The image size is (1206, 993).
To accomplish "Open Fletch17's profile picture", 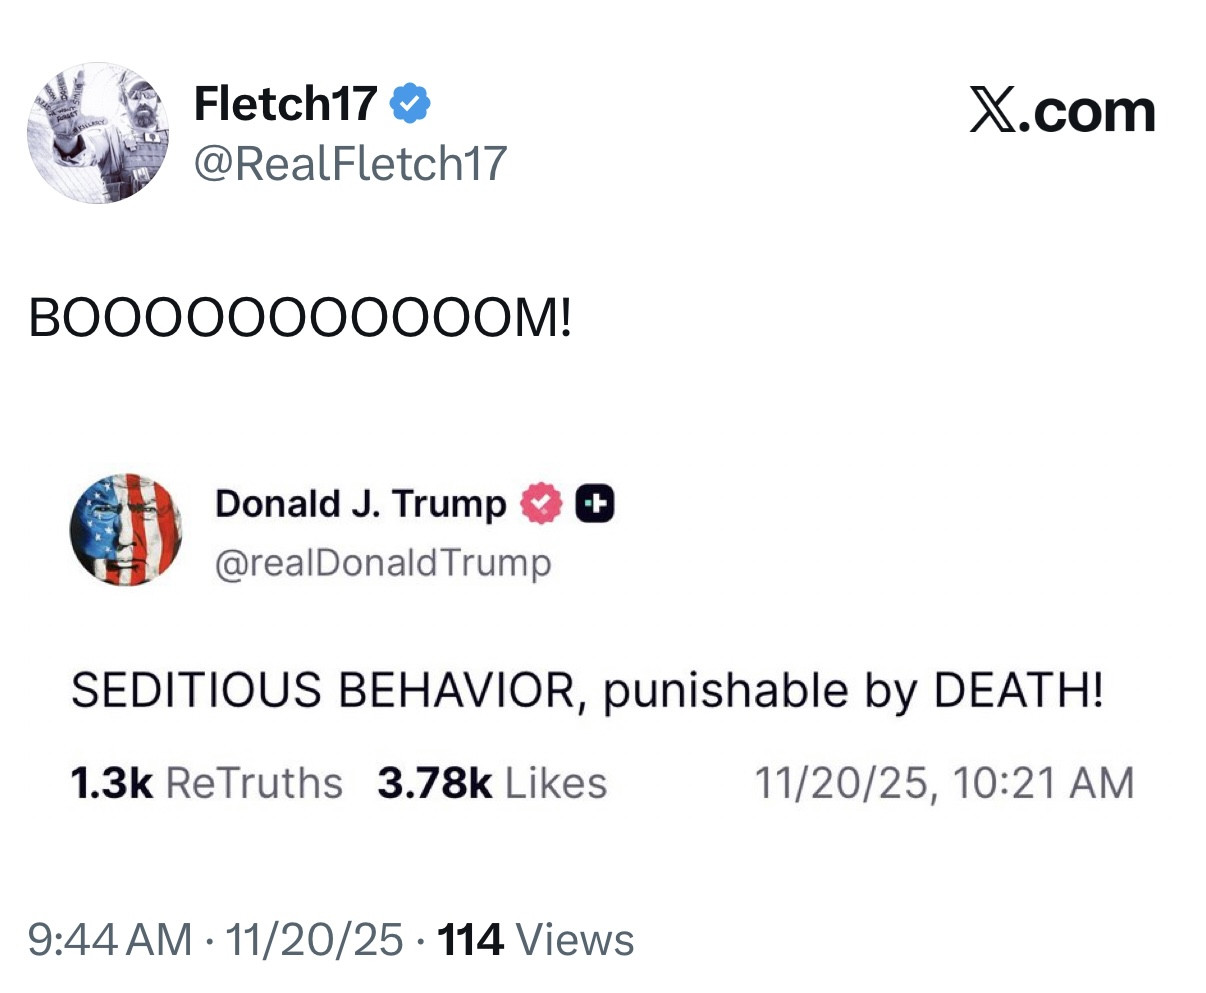I will (x=98, y=133).
